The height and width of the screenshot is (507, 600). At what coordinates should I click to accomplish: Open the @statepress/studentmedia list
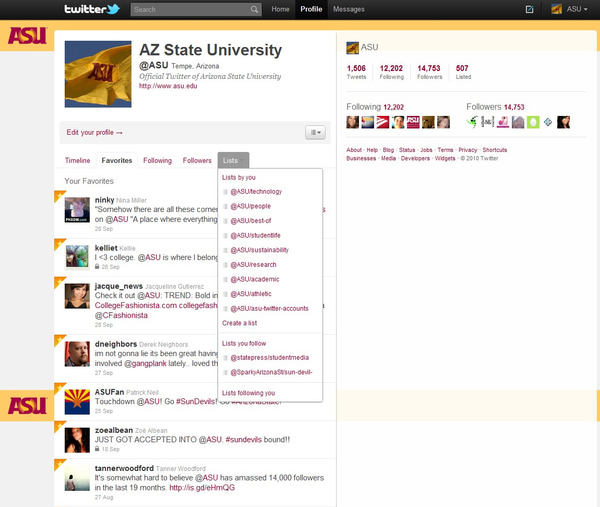[x=269, y=357]
